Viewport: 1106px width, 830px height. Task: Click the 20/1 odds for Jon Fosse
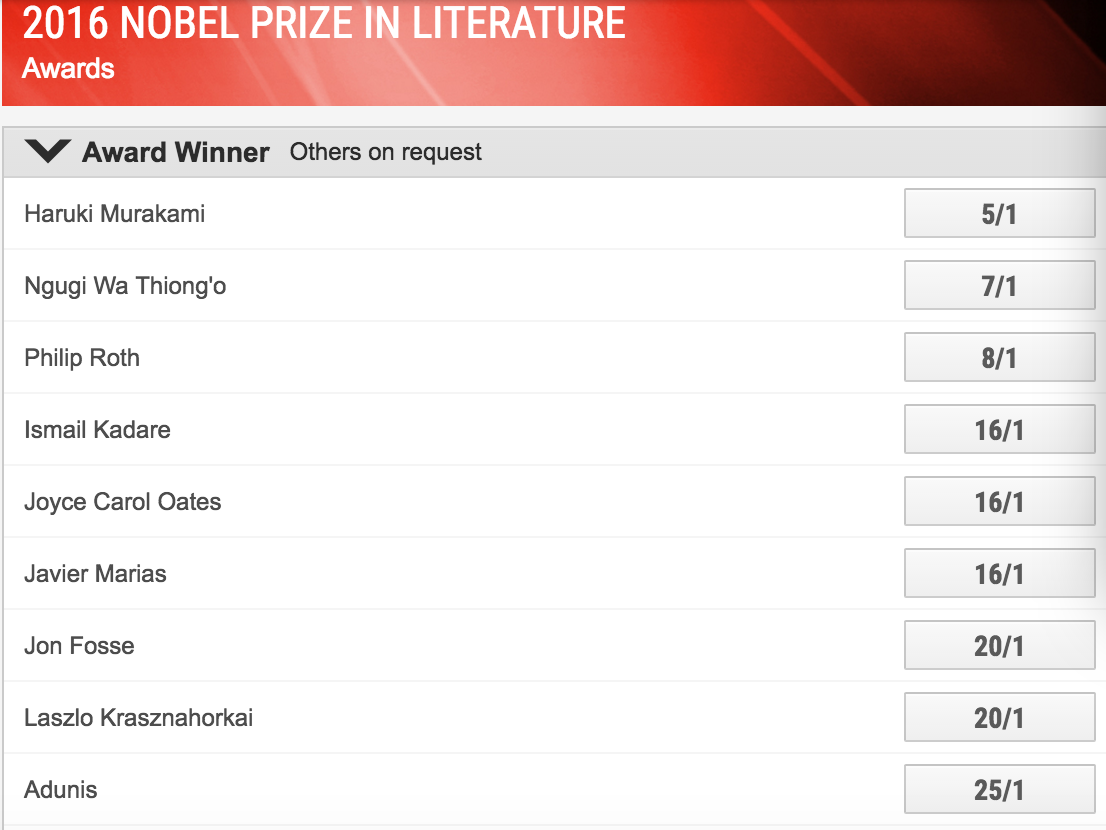999,646
